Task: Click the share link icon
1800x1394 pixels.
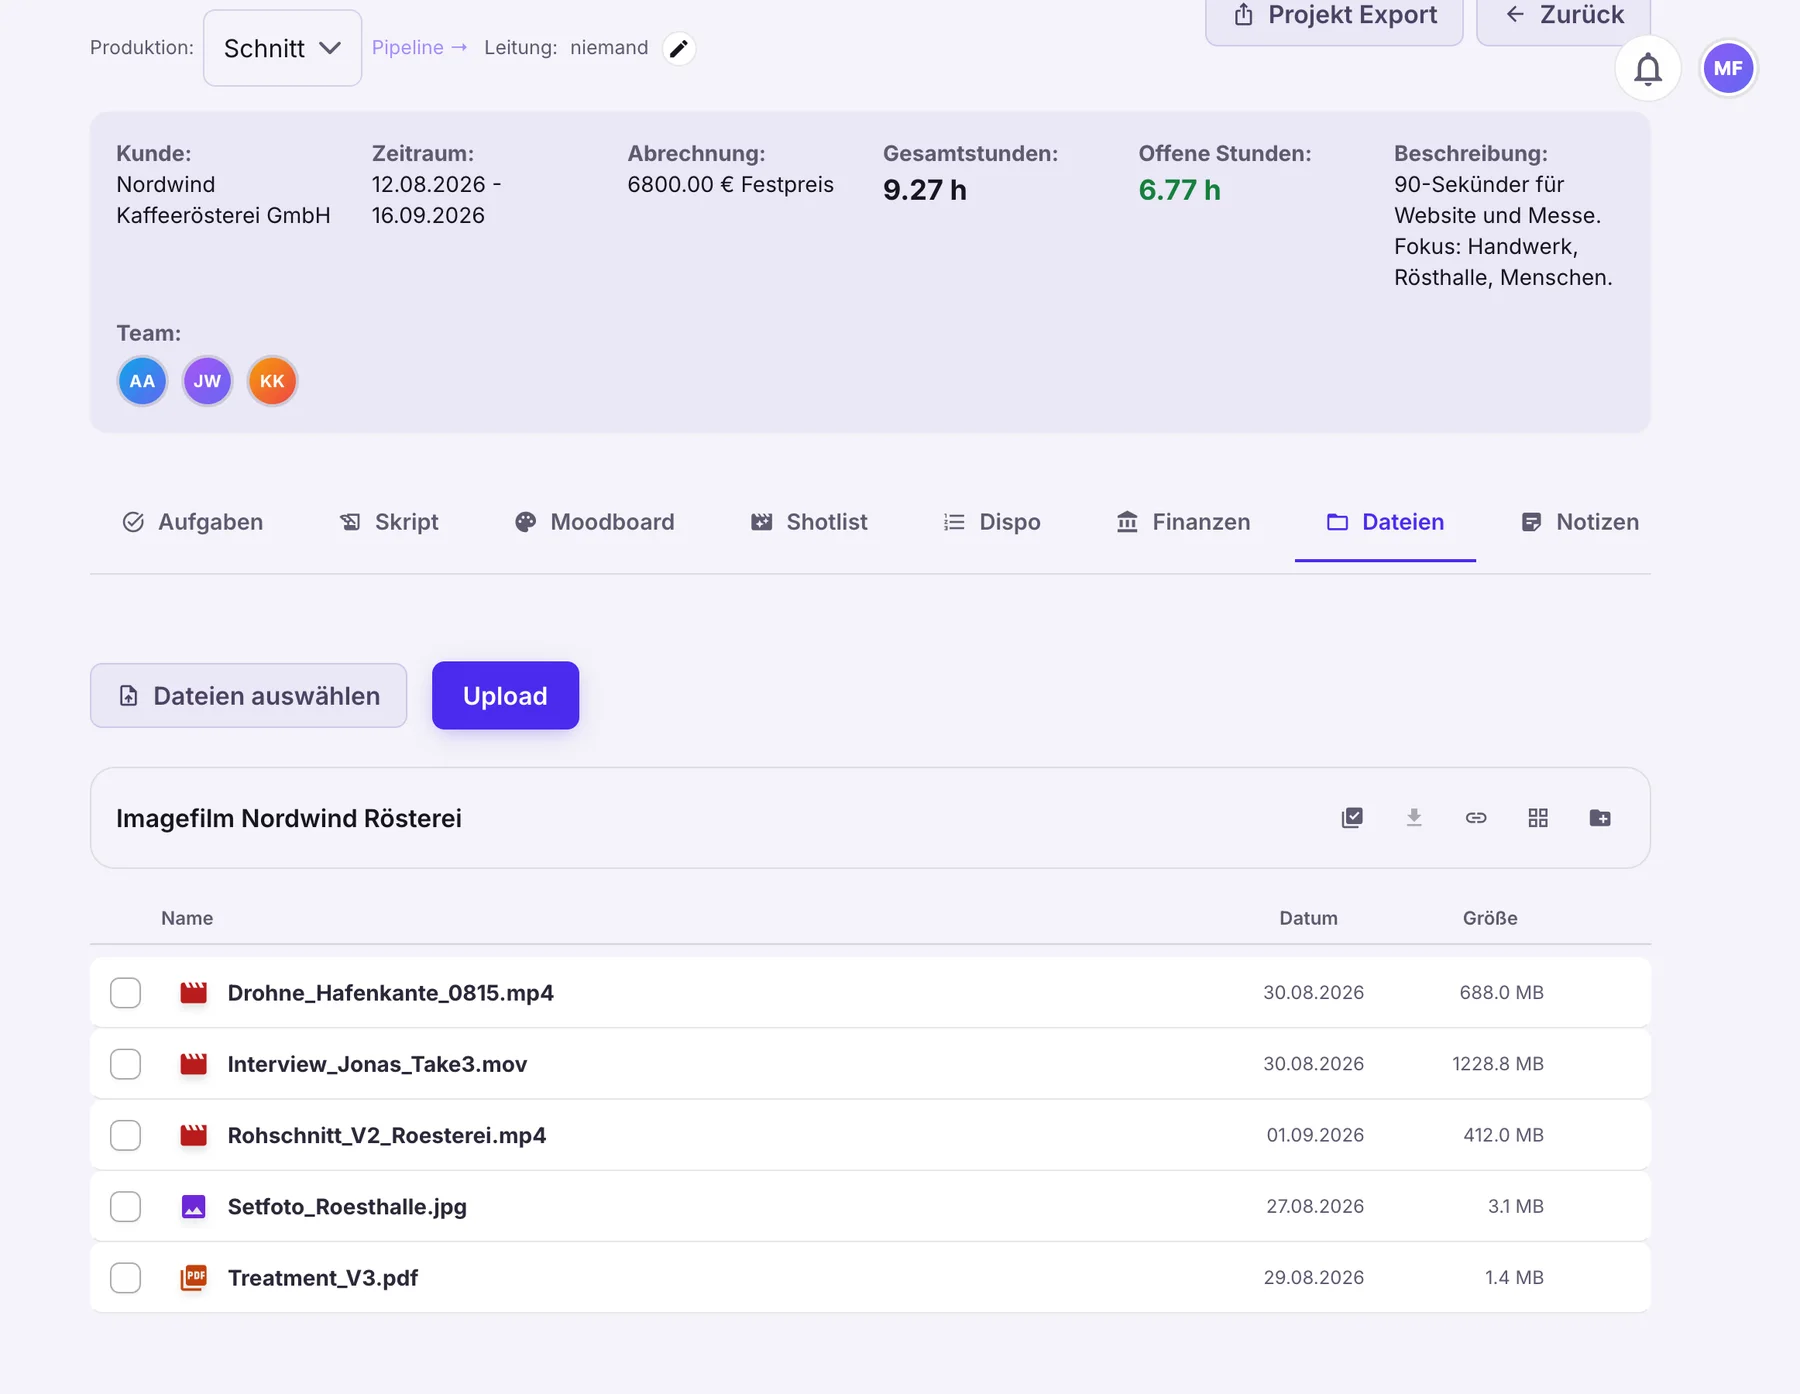Action: point(1476,818)
